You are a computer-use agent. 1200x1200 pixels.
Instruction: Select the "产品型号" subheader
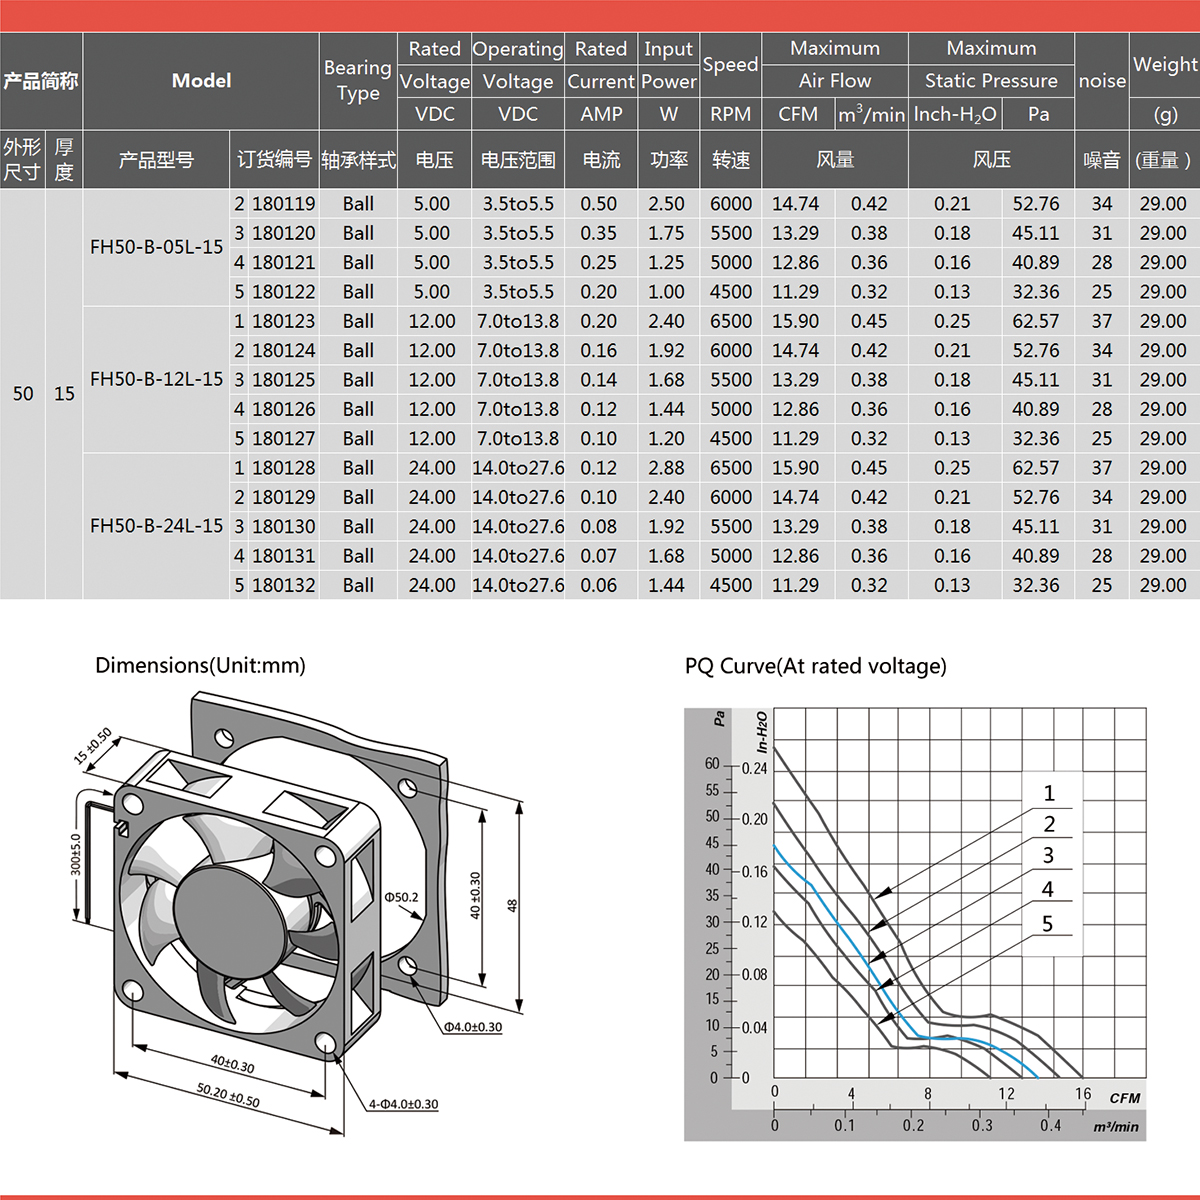tap(156, 160)
